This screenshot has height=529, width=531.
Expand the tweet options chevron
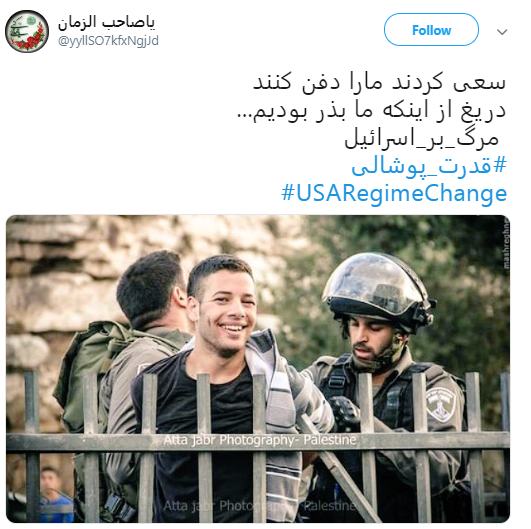pyautogui.click(x=502, y=32)
